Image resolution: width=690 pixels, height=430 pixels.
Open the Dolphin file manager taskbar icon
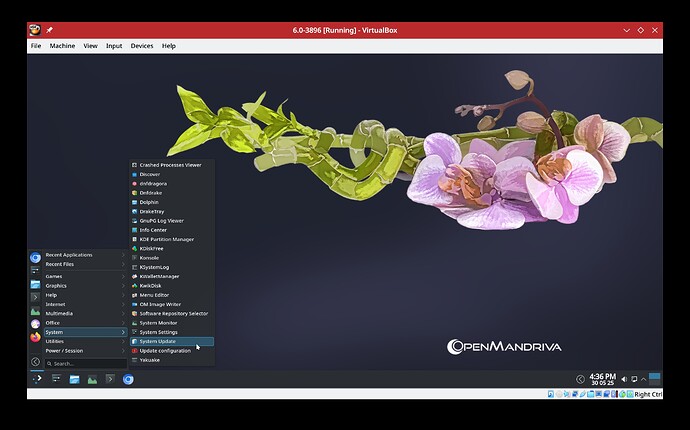(74, 379)
